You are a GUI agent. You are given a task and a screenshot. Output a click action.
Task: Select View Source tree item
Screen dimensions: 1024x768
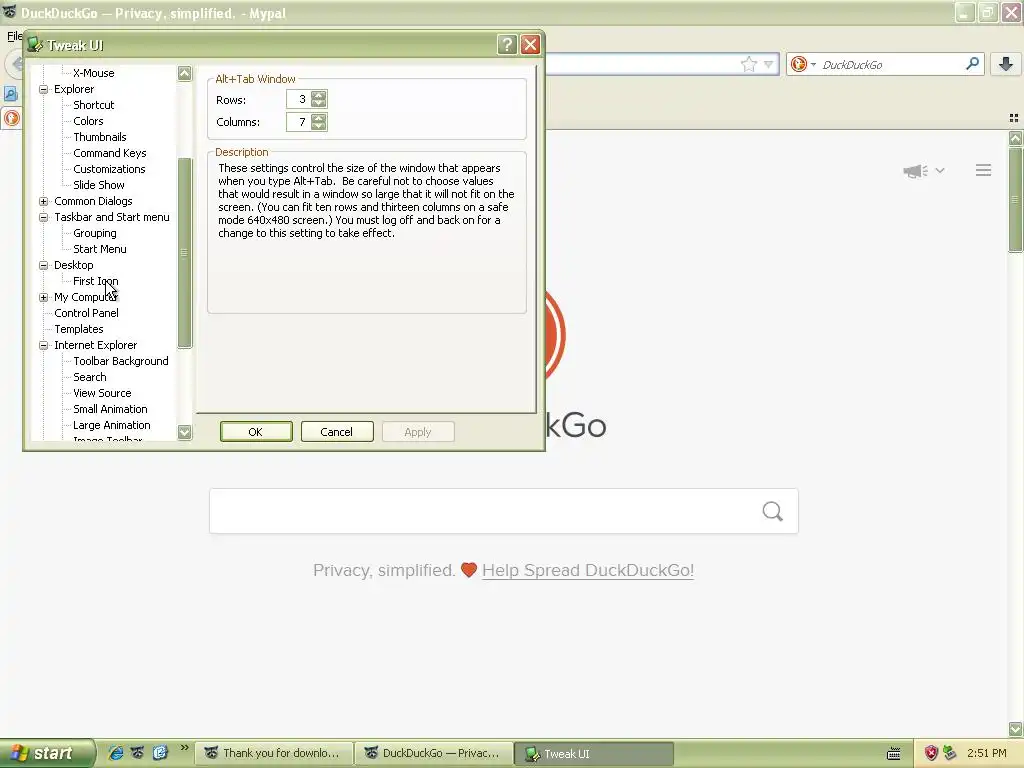102,393
